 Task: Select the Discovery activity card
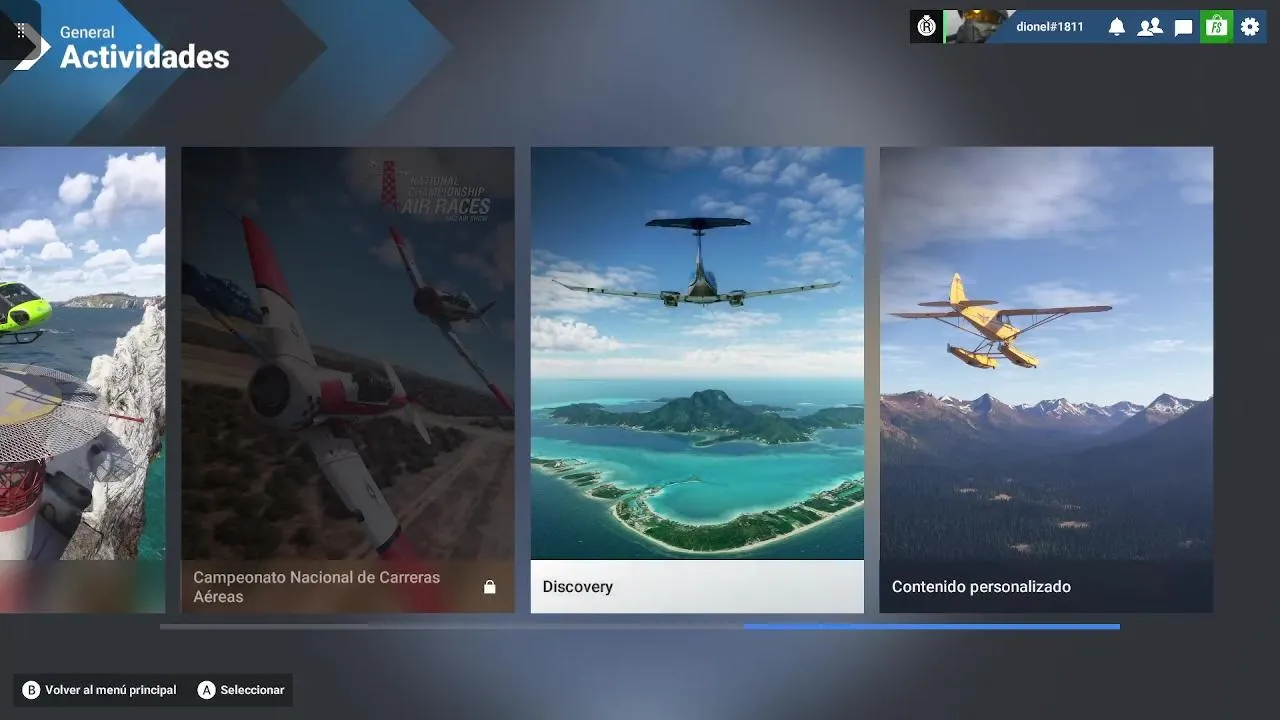pyautogui.click(x=697, y=380)
